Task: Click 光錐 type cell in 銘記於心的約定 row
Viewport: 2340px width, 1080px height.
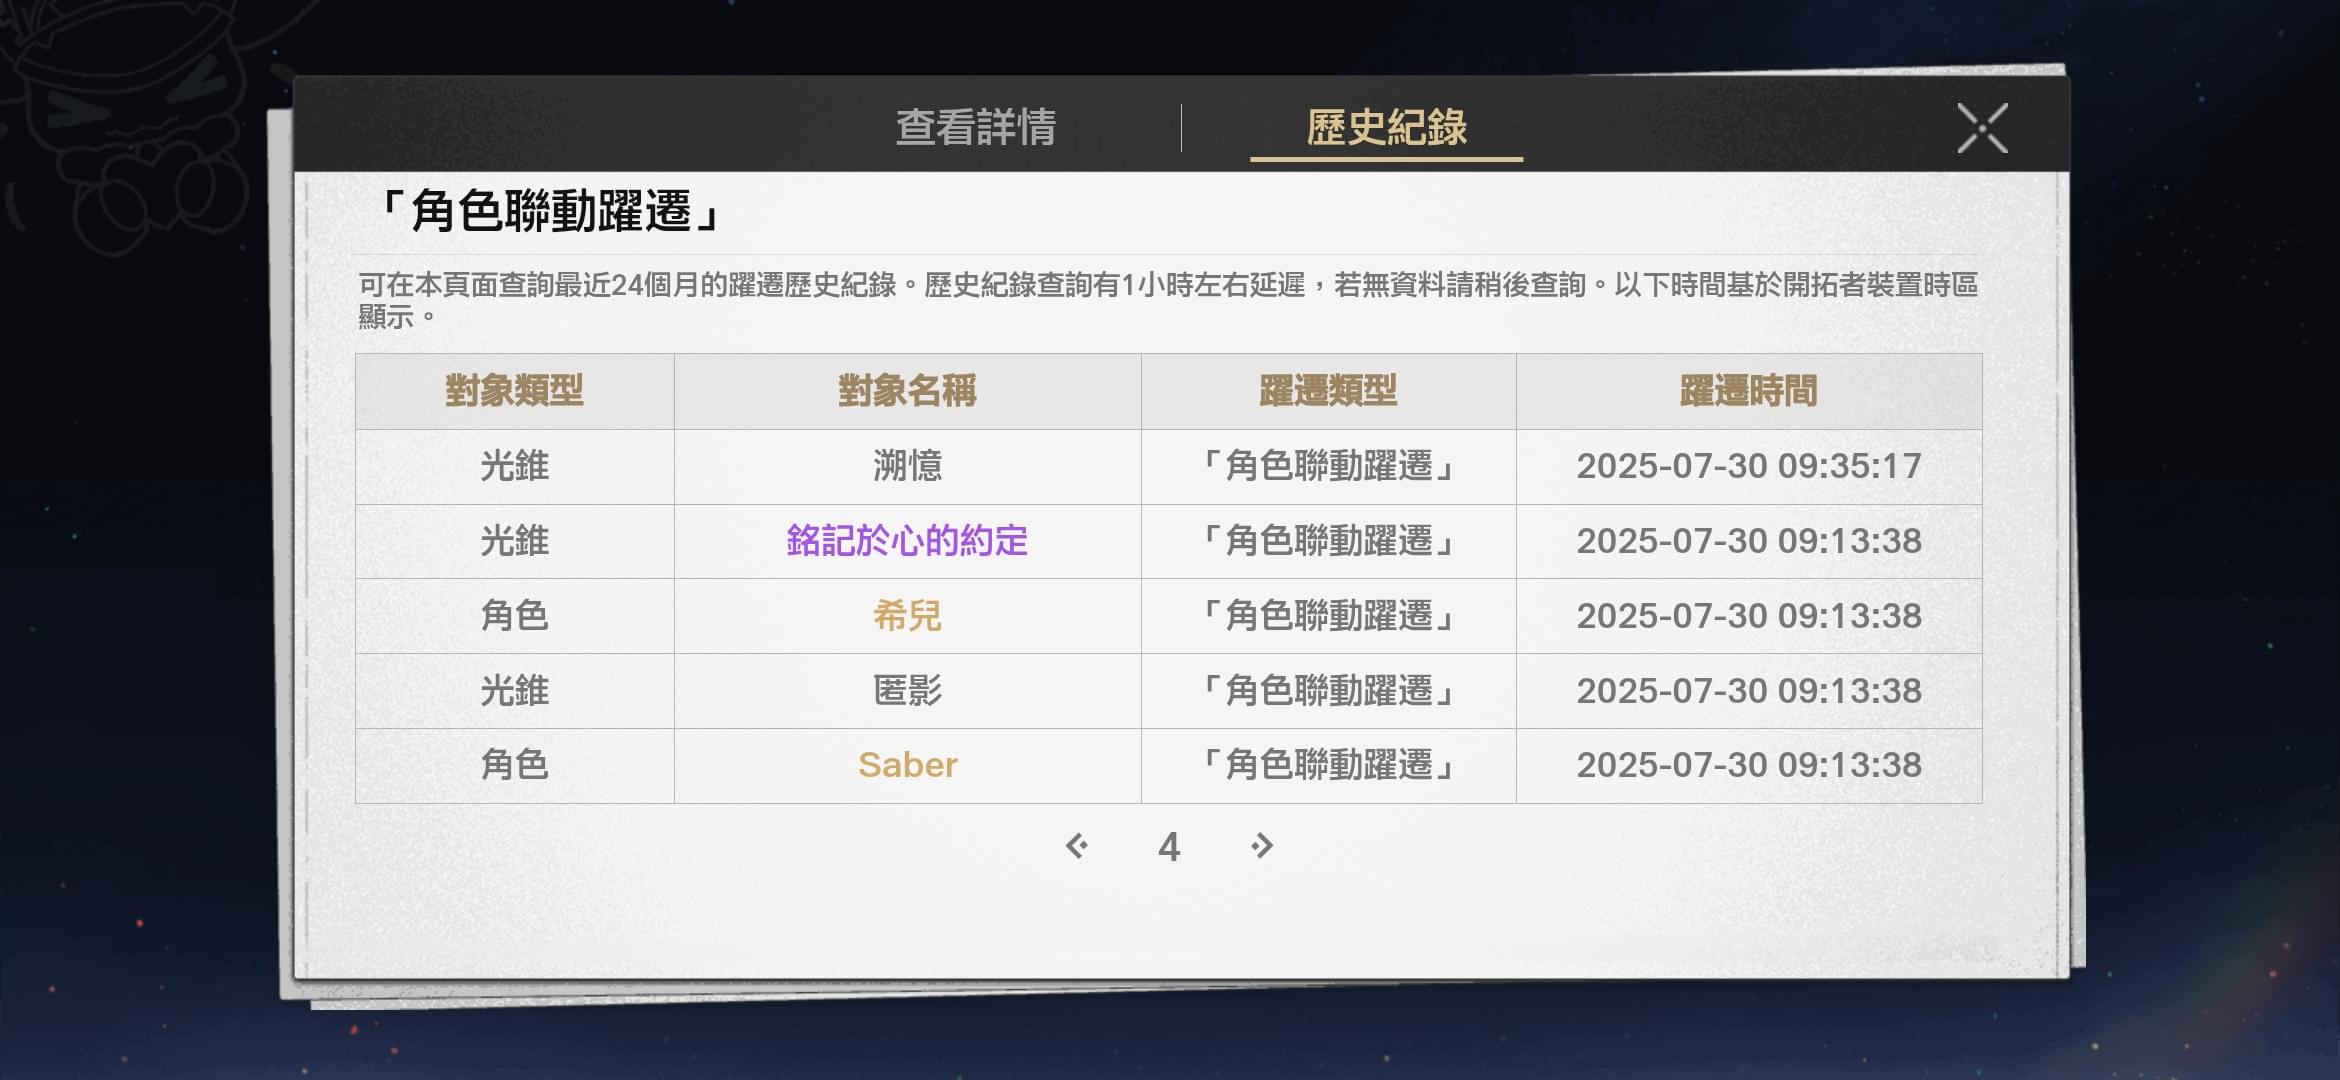Action: [514, 541]
